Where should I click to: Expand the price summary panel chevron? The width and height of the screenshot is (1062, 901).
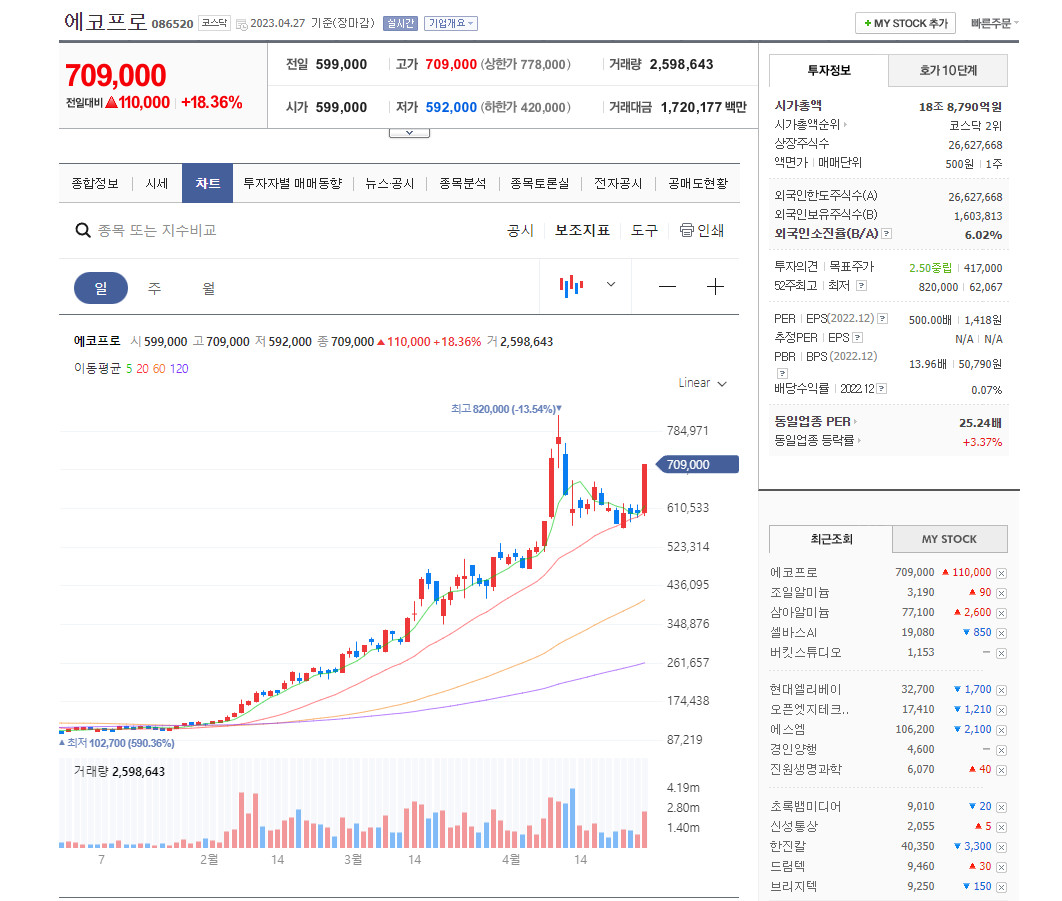coord(409,133)
